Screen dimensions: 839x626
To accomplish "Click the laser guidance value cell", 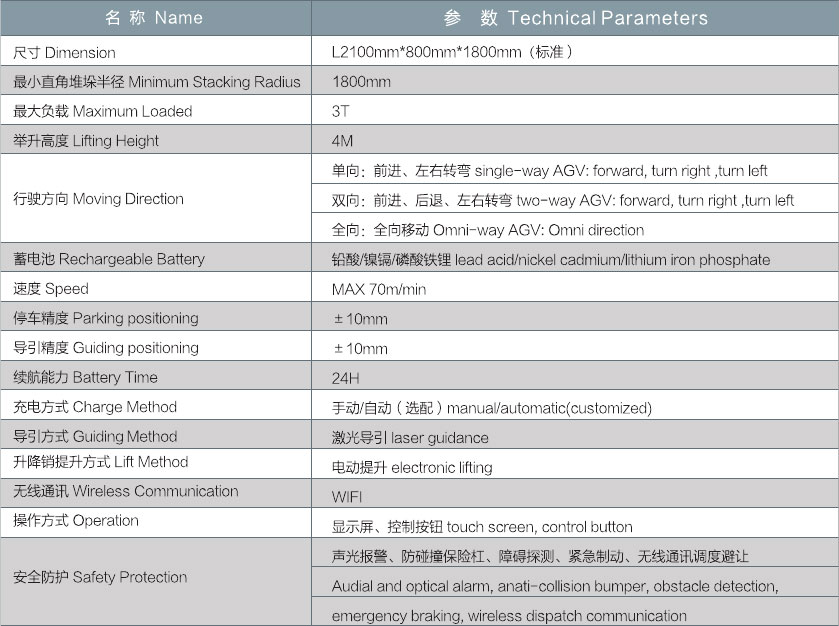I will [410, 437].
